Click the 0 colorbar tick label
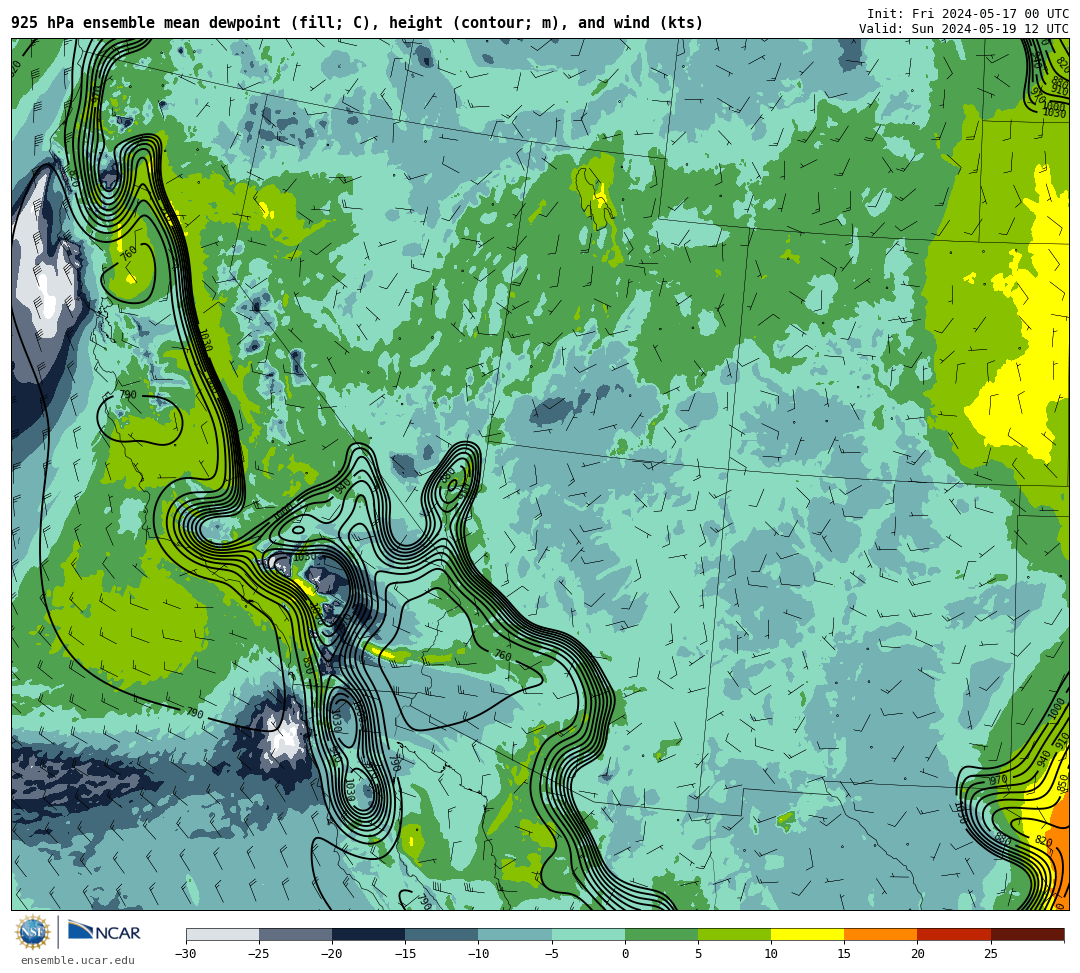This screenshot has height=973, width=1080. (625, 954)
